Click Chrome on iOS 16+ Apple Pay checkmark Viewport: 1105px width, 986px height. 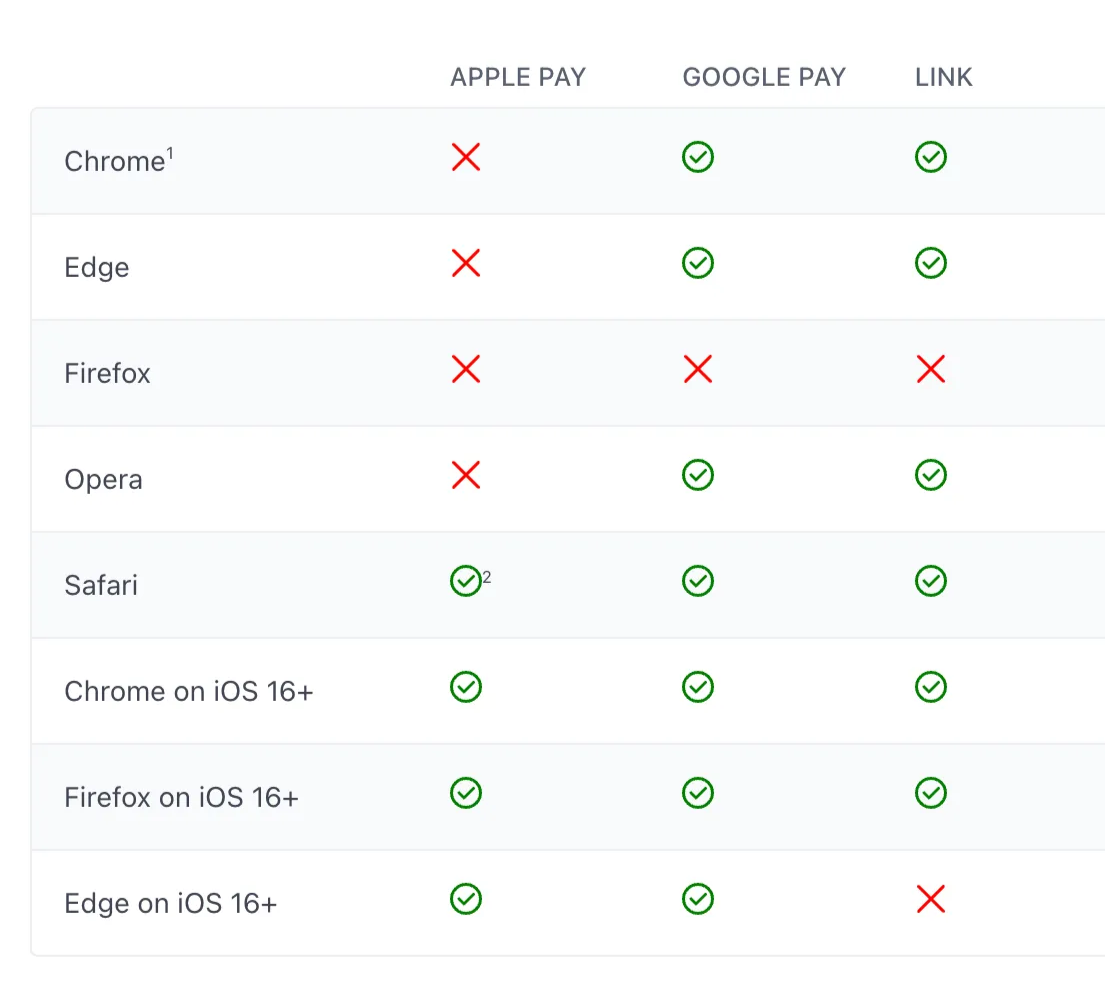point(466,687)
